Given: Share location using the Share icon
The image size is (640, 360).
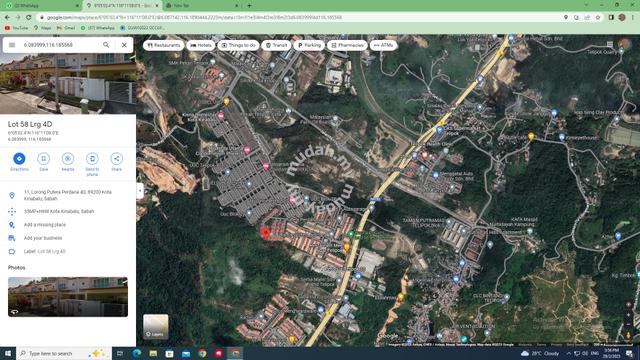Looking at the screenshot, I should (x=116, y=159).
